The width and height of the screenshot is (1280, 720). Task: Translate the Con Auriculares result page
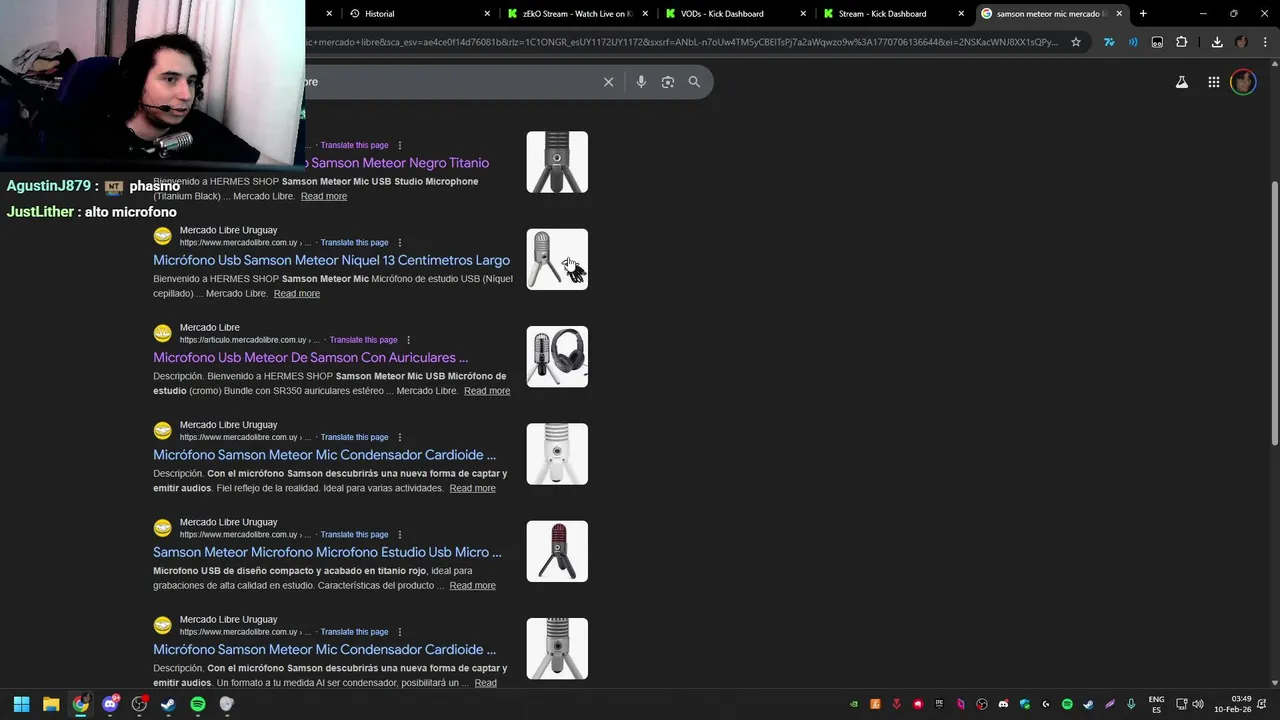pyautogui.click(x=363, y=340)
